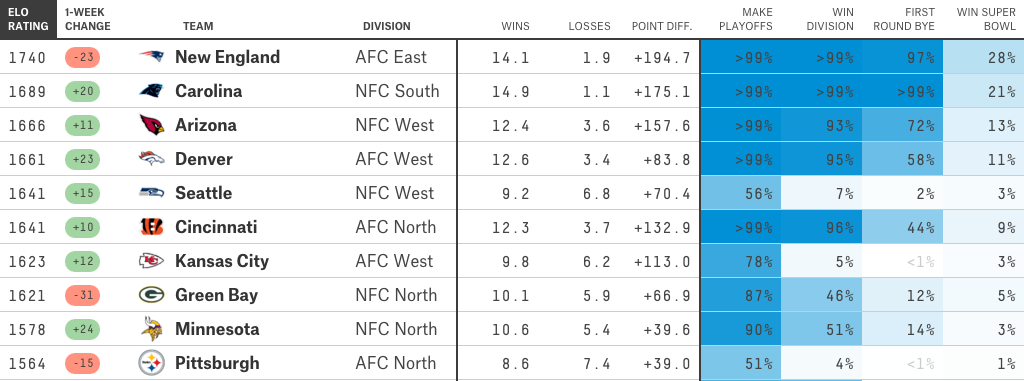Click New England's -23 change badge

[x=82, y=57]
